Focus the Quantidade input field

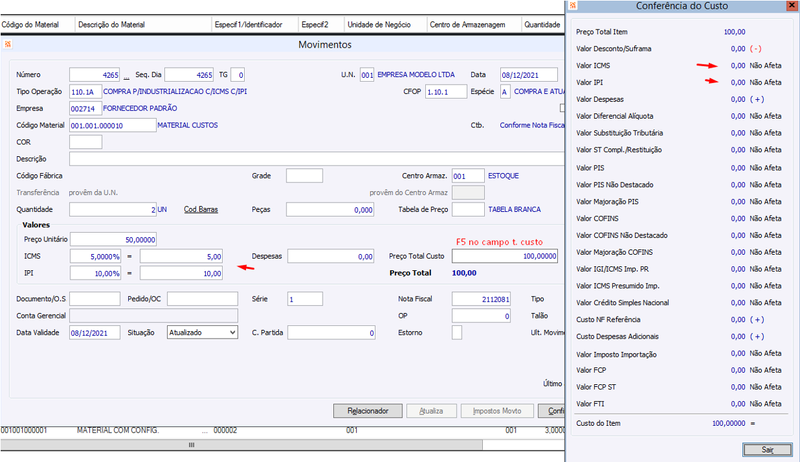pyautogui.click(x=113, y=210)
